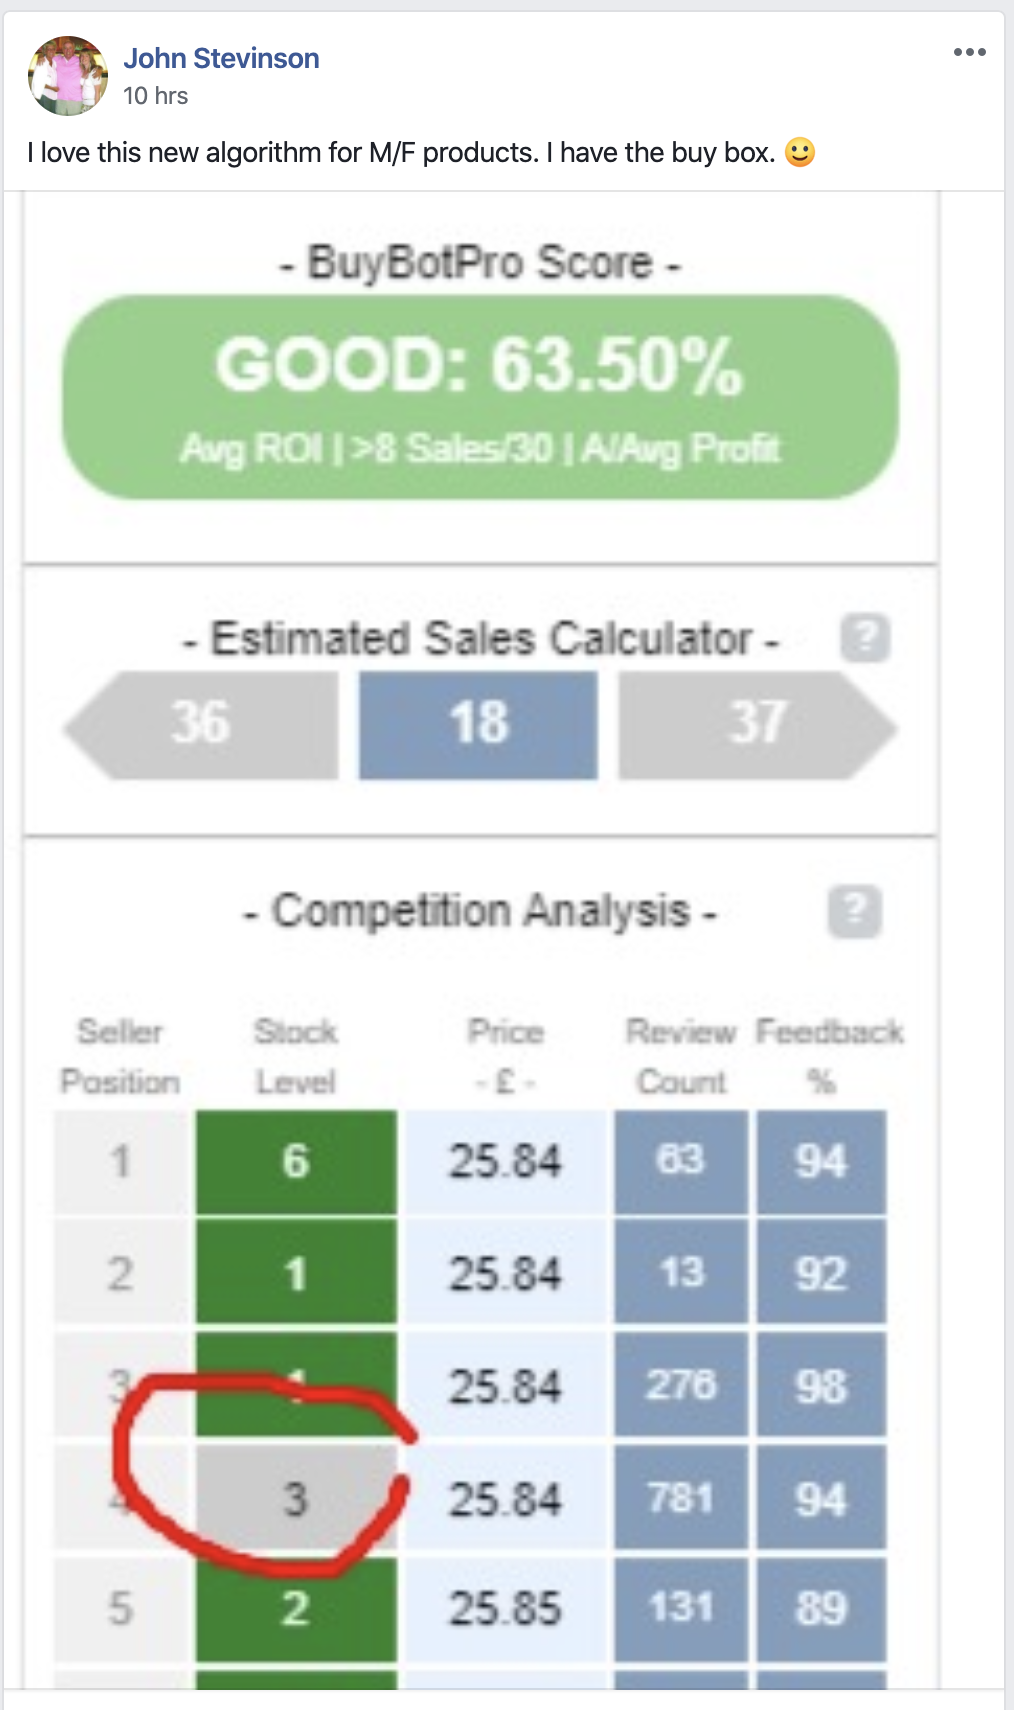1014x1710 pixels.
Task: Click the left arrow showing 36
Action: pos(202,724)
